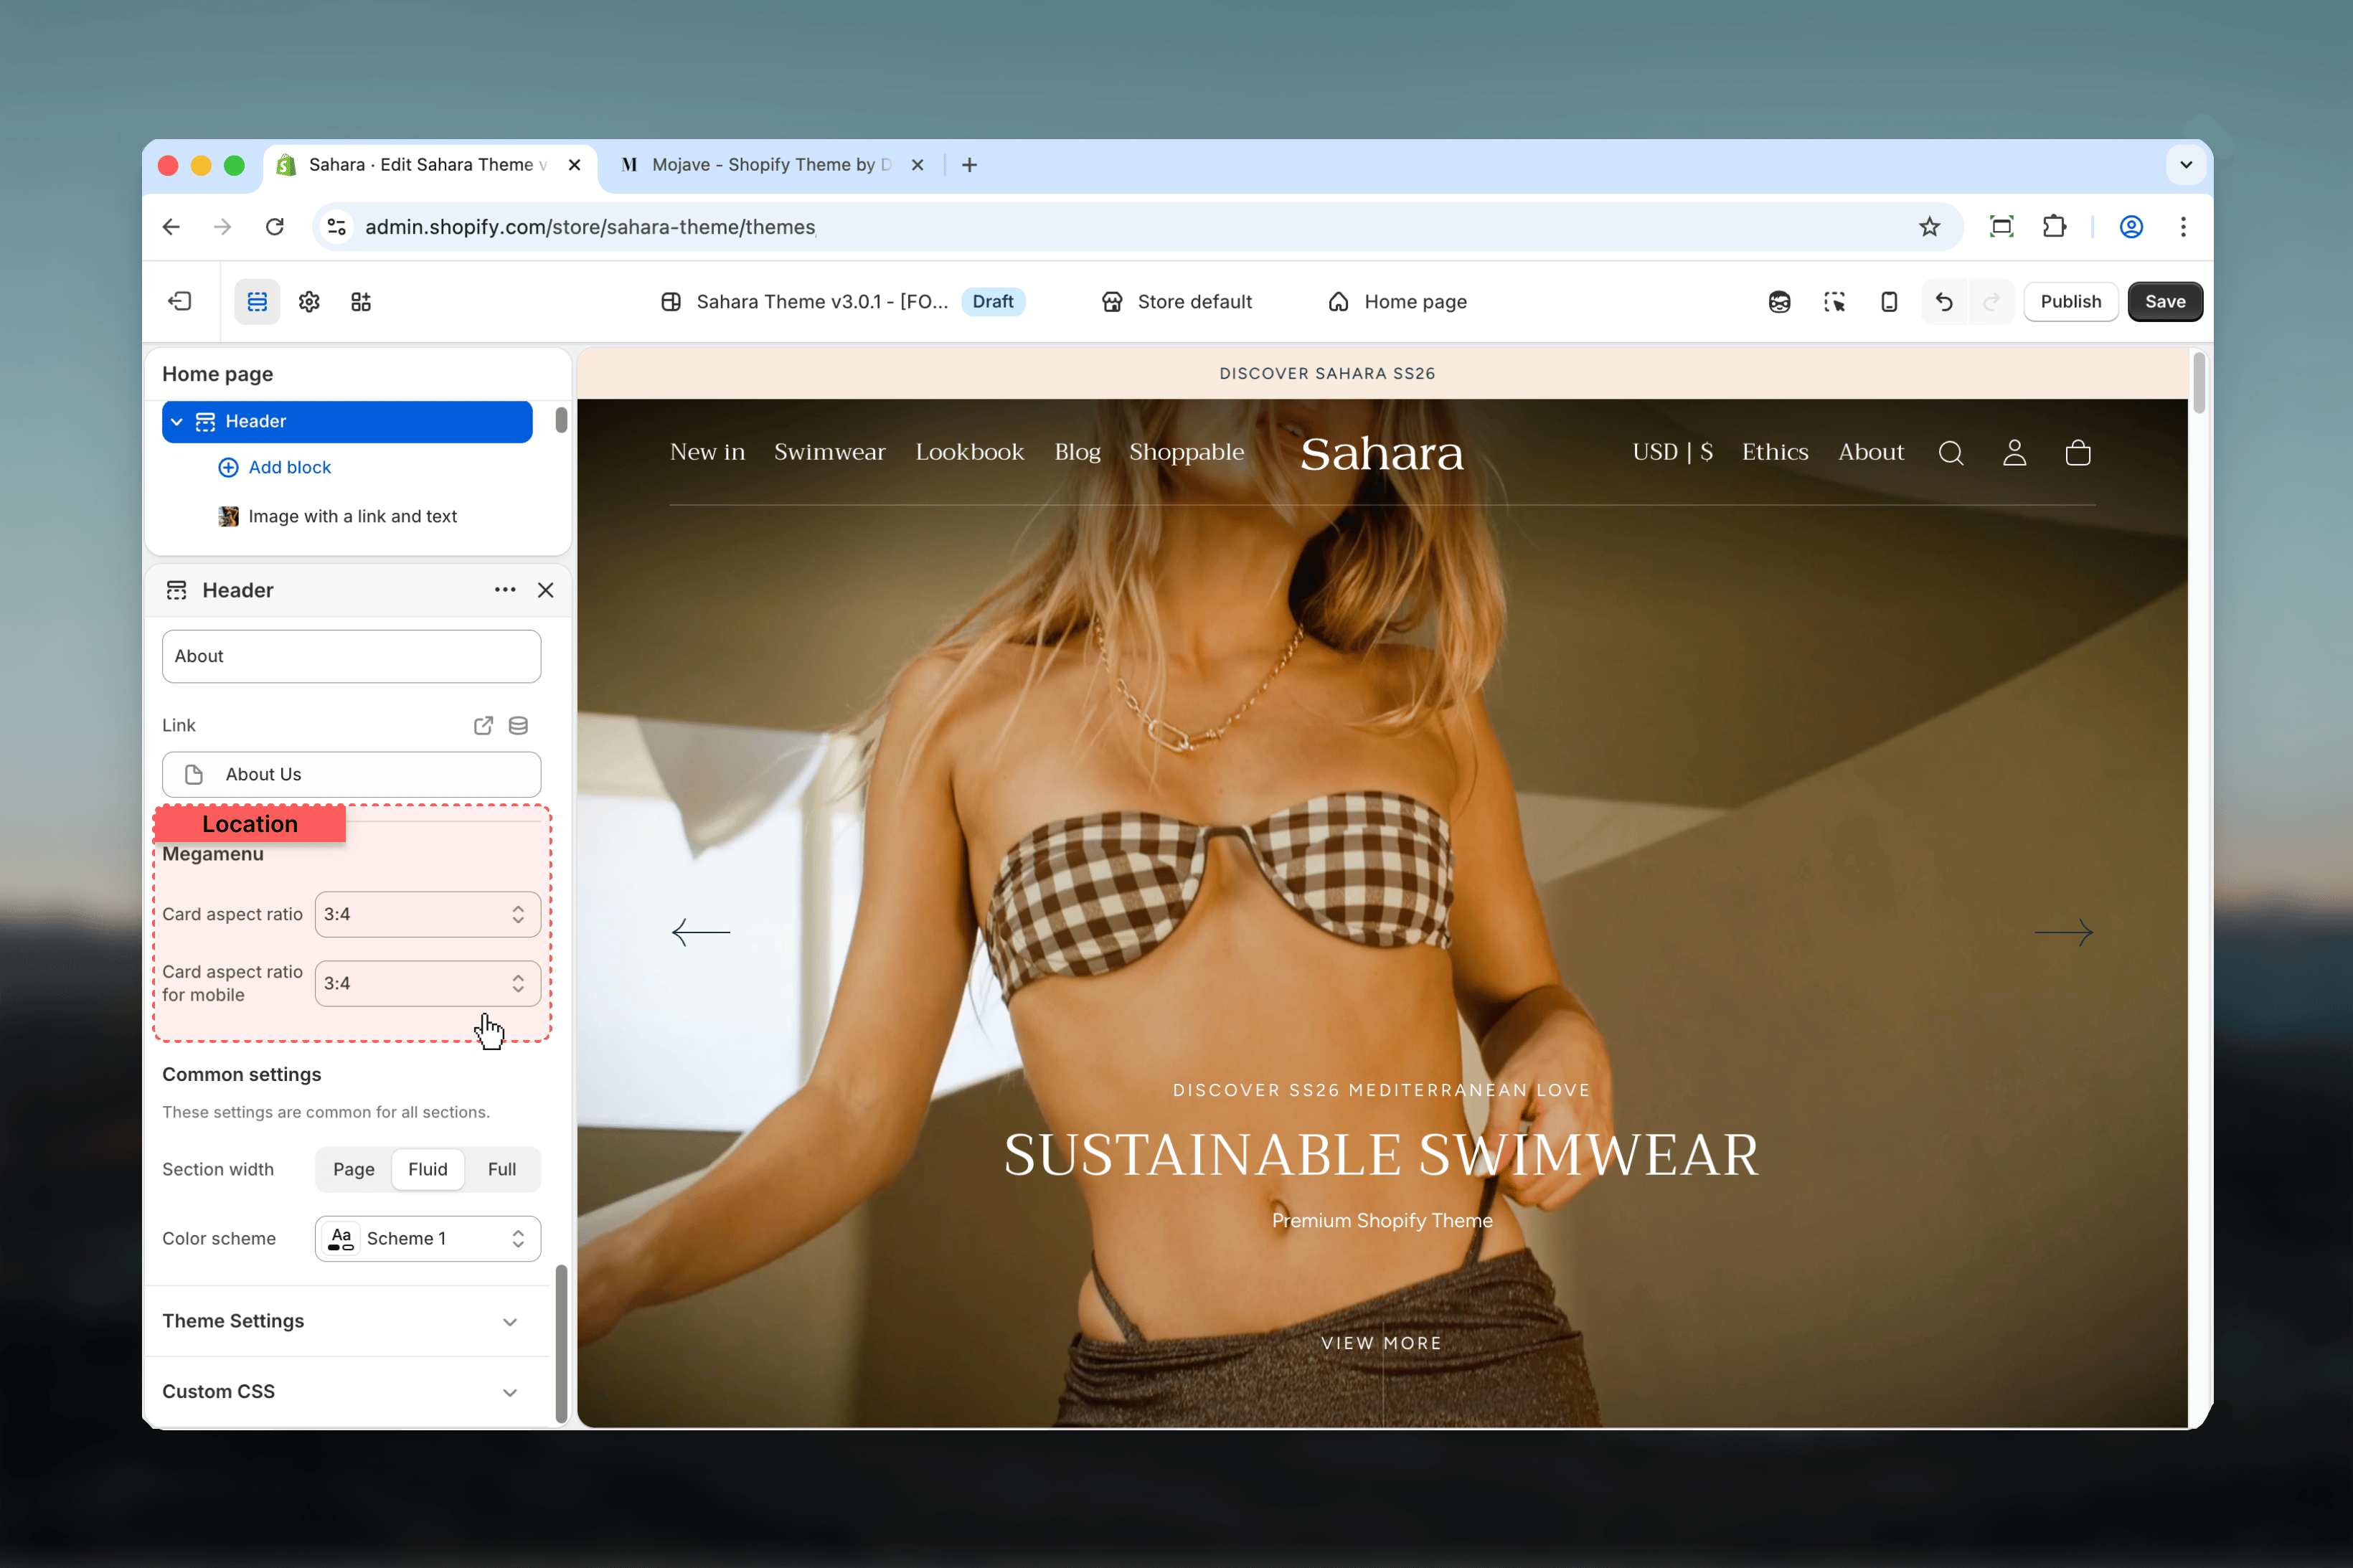Reload the current page
2353x1568 pixels.
point(274,227)
